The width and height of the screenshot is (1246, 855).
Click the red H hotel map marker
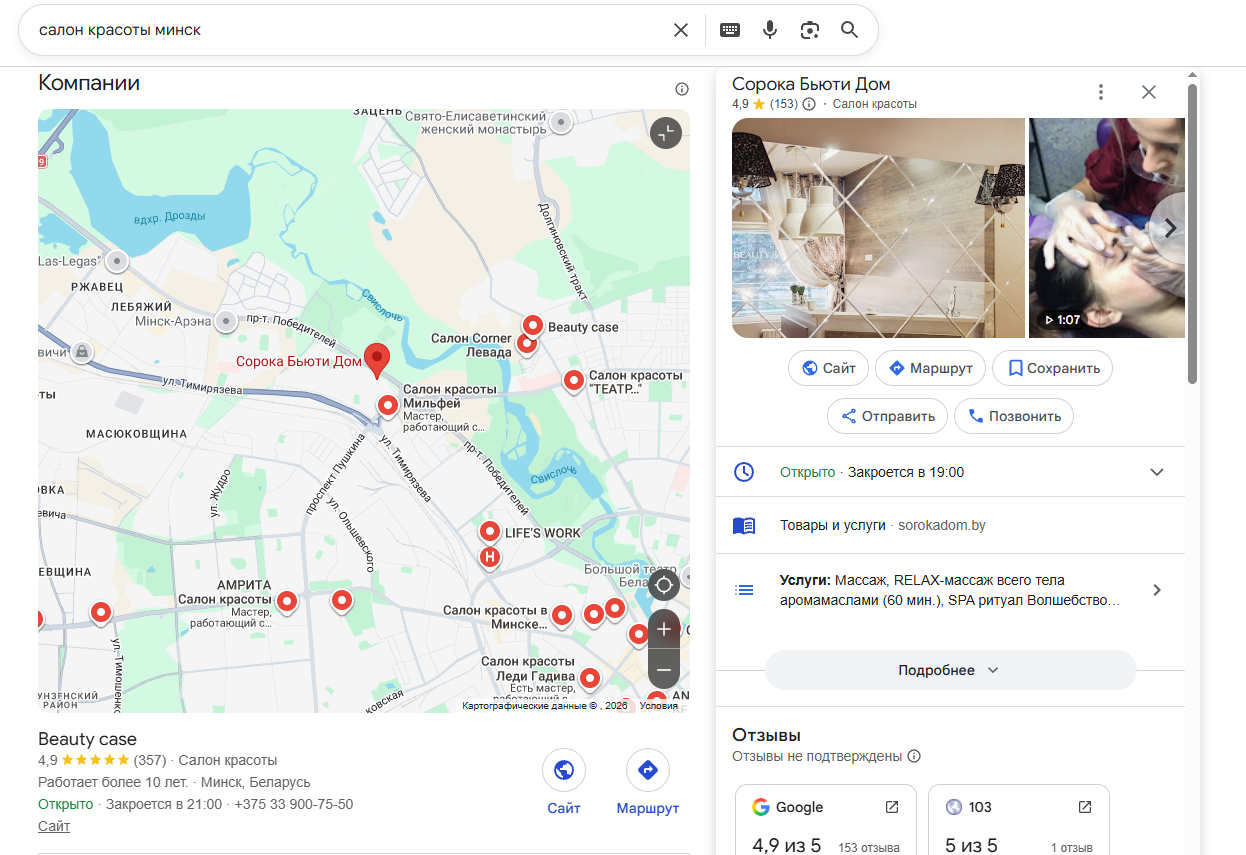click(490, 557)
